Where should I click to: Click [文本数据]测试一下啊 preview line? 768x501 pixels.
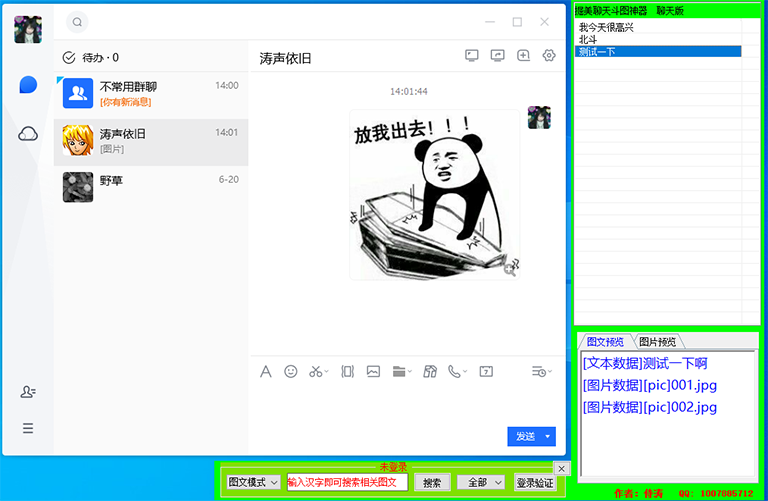[645, 363]
